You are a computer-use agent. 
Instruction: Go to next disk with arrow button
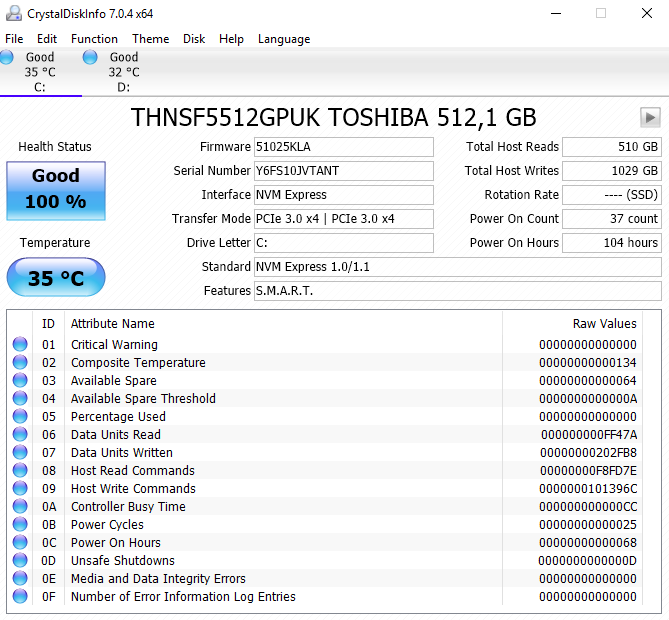(650, 117)
